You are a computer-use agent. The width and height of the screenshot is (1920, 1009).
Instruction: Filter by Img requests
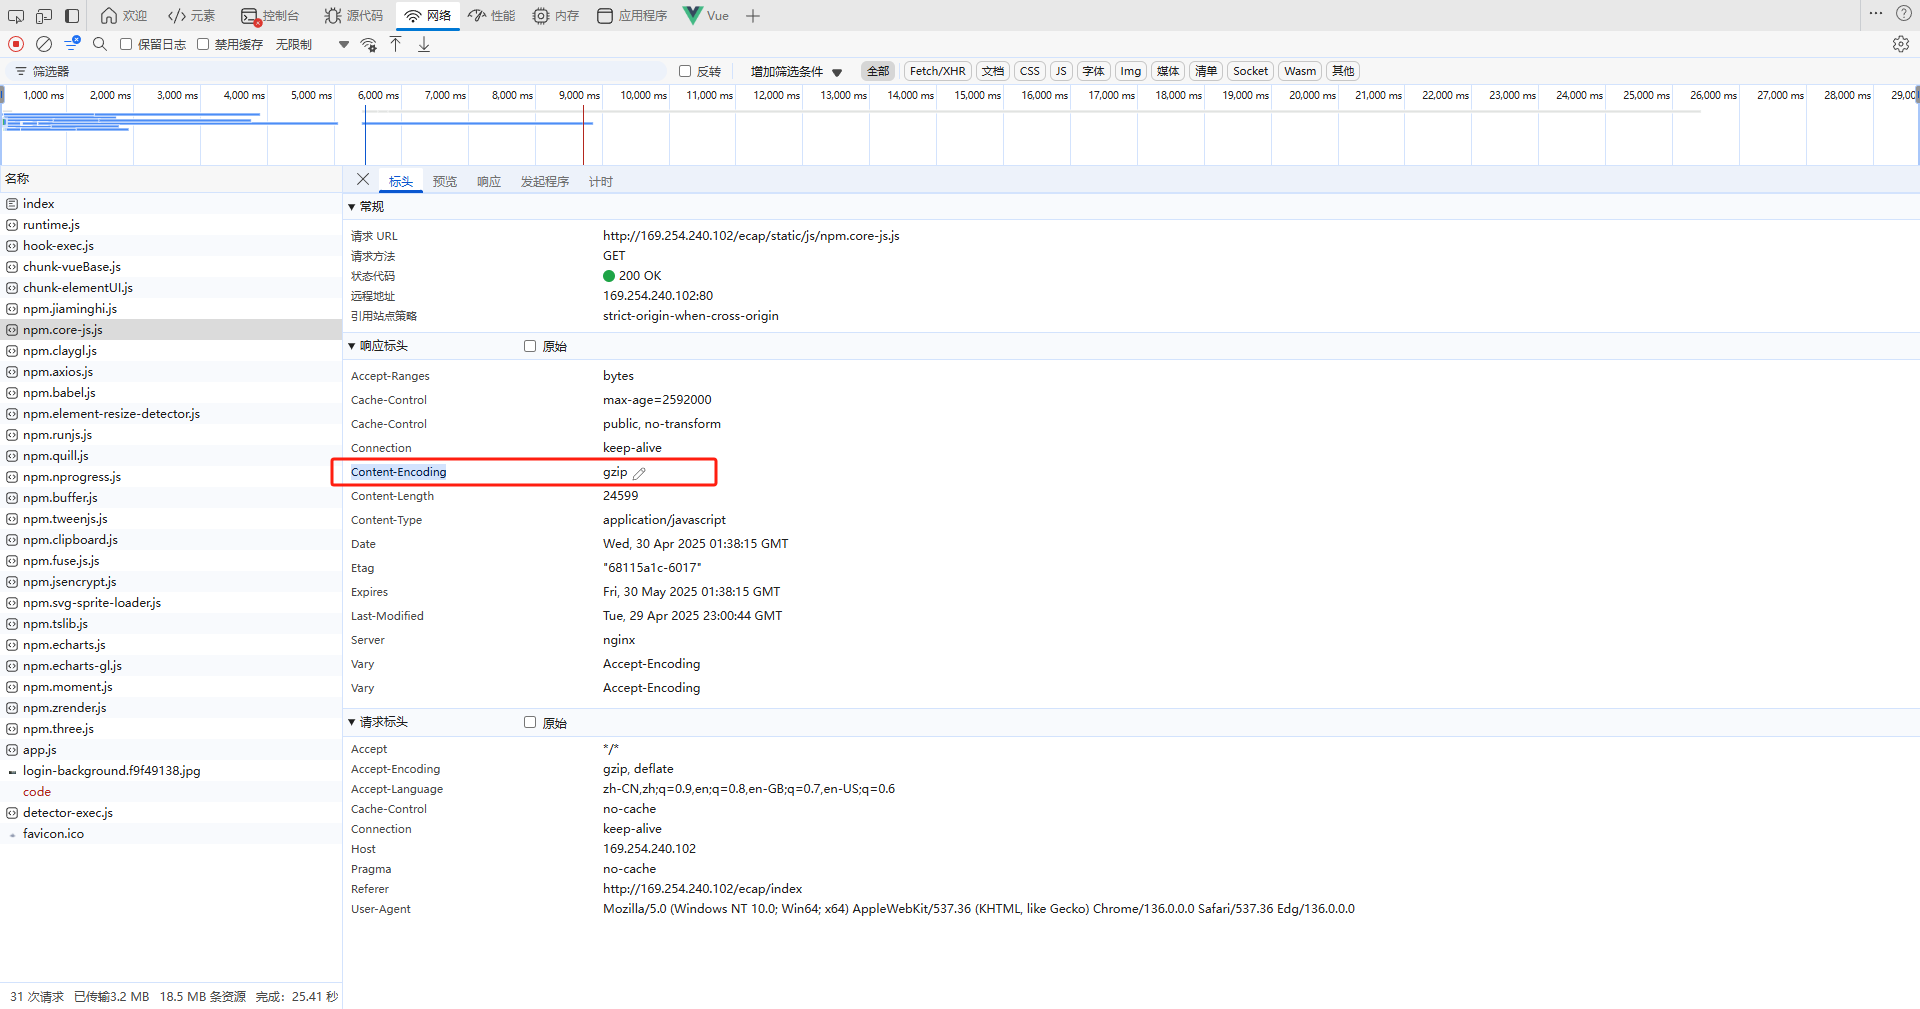1131,71
